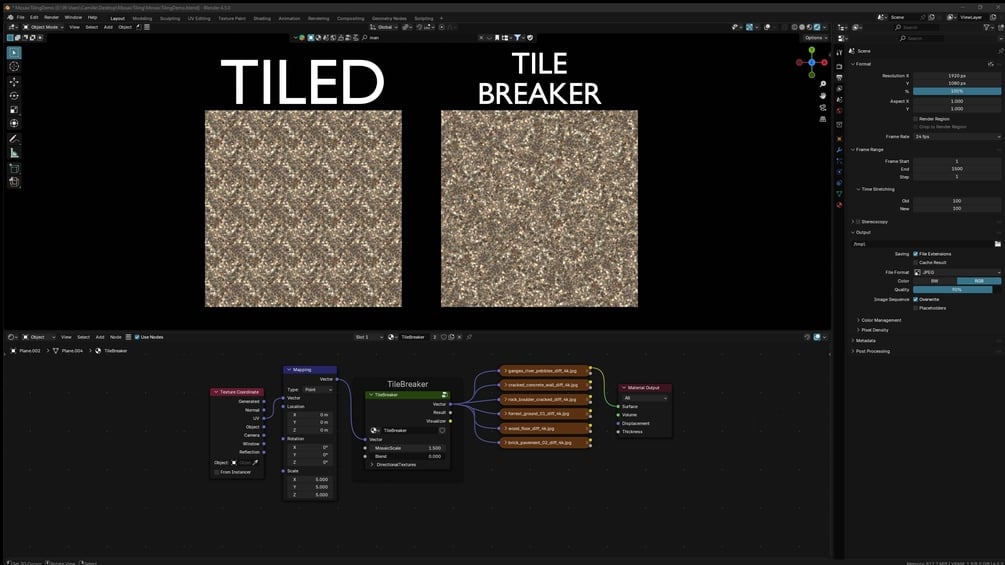This screenshot has height=565, width=1005.
Task: Select RGB color mode
Action: [979, 281]
